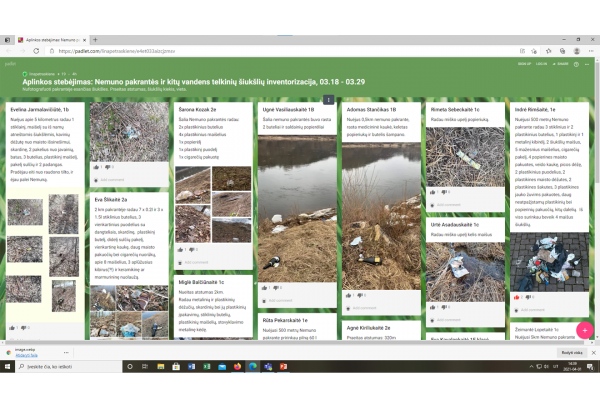Open a new browser tab
The width and height of the screenshot is (600, 400).
(95, 40)
